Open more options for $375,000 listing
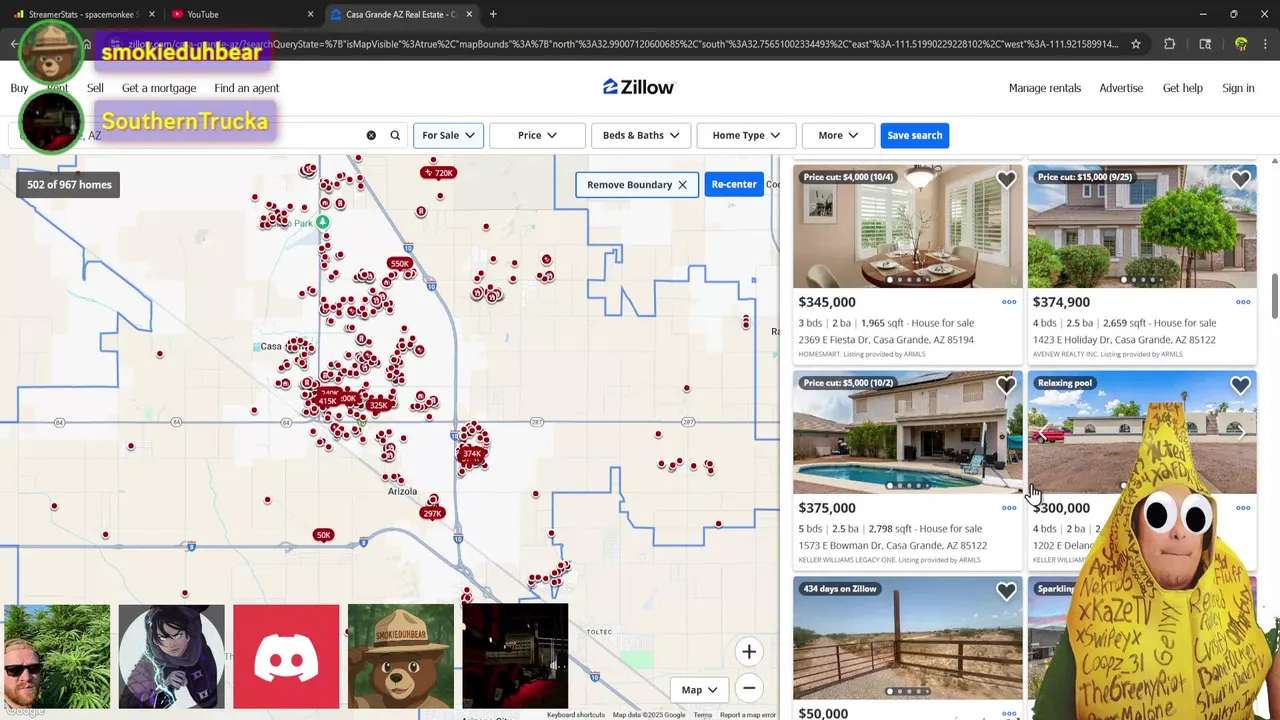The width and height of the screenshot is (1280, 720). (1009, 508)
